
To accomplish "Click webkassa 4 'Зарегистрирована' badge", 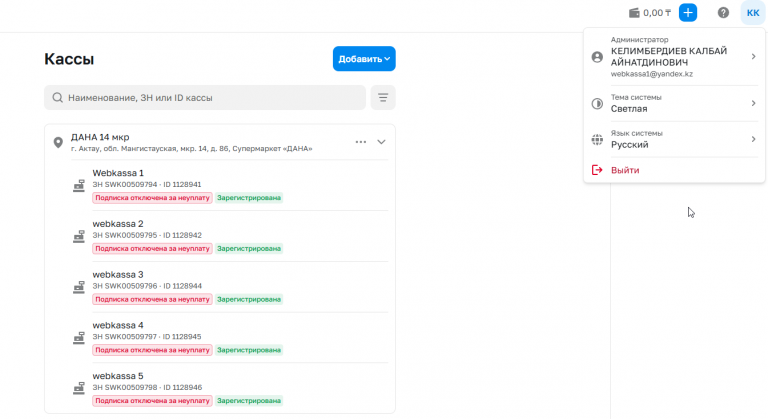I will click(249, 350).
